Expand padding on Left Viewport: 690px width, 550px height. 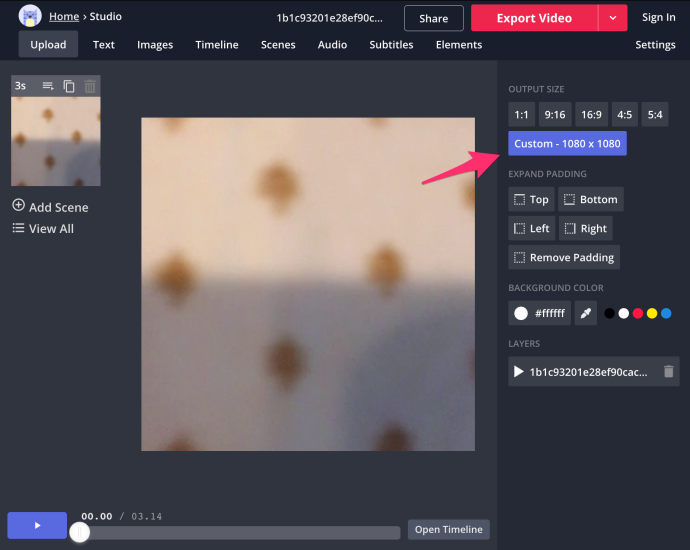(532, 228)
